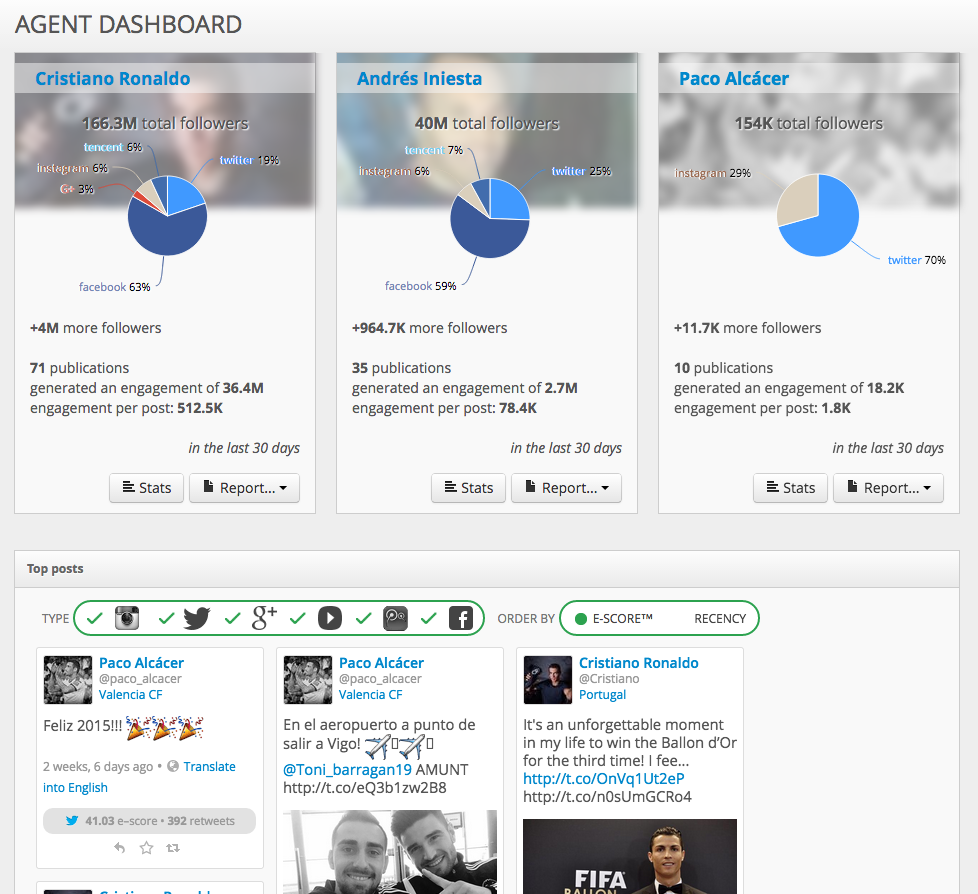Click '41.03 e-score • 392 retweets' bar

[149, 821]
